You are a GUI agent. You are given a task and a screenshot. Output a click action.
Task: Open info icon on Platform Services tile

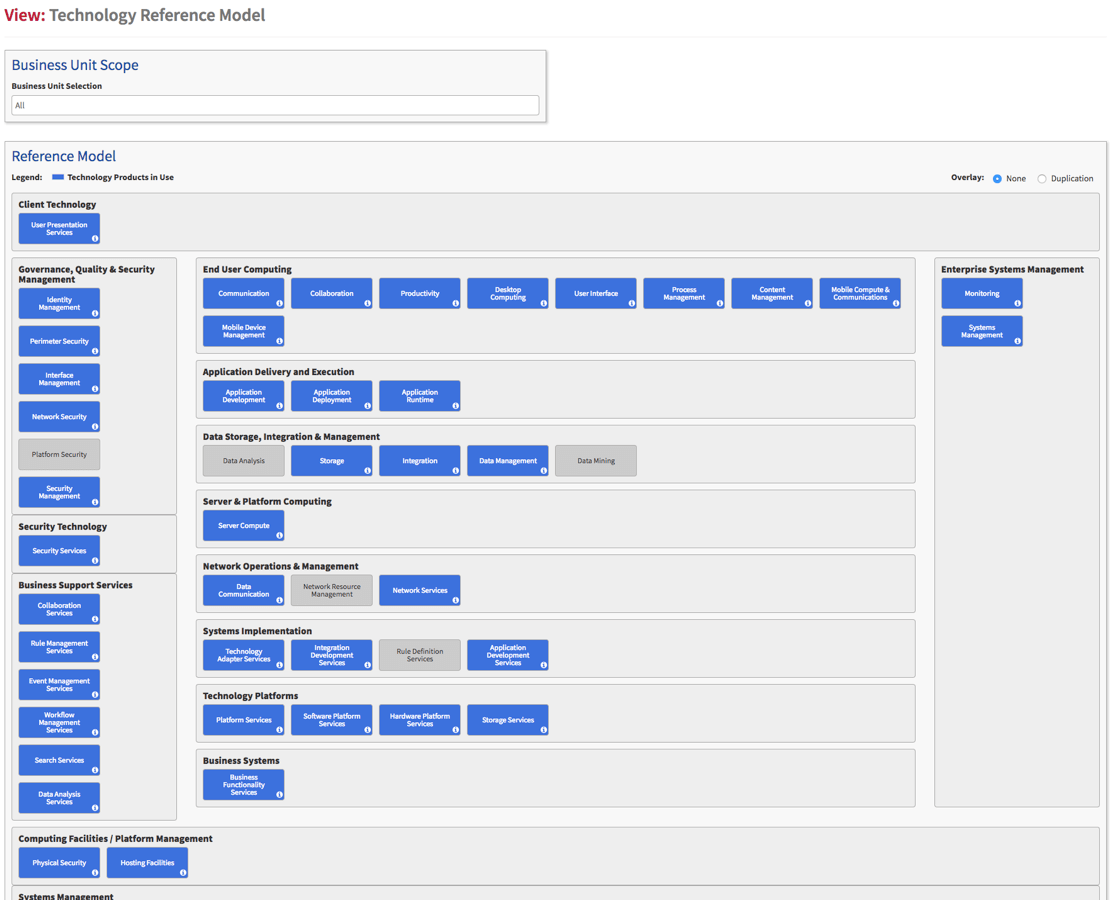(x=279, y=729)
